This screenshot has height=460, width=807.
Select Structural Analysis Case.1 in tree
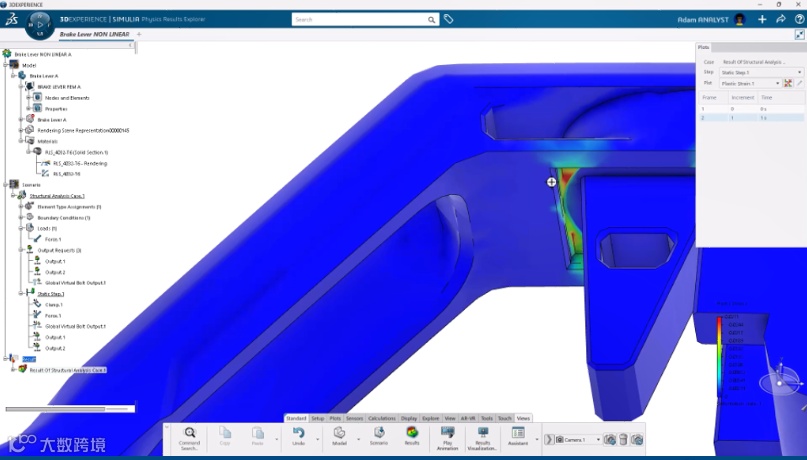(x=57, y=196)
